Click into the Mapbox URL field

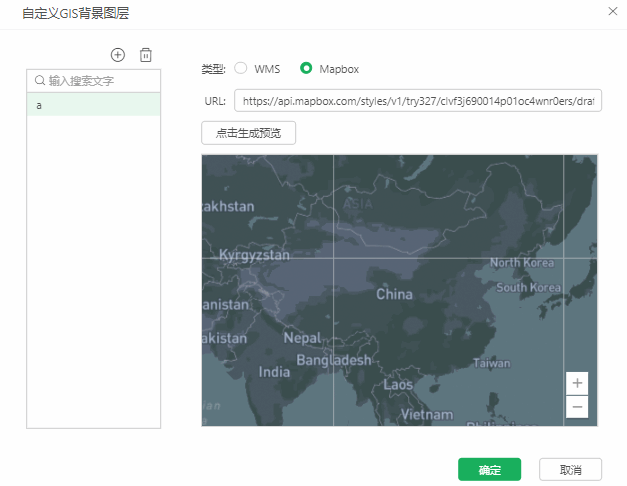(418, 101)
